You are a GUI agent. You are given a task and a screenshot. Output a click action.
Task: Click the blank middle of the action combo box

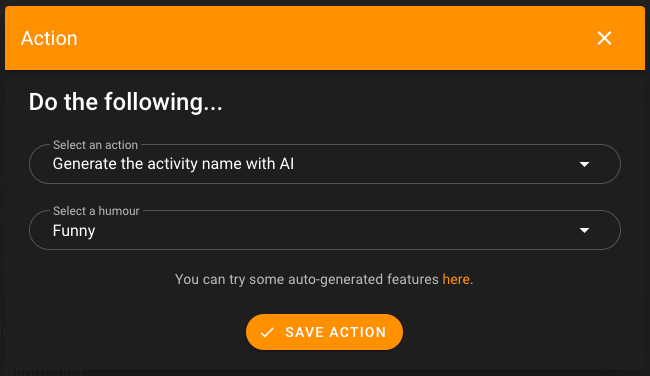click(435, 164)
